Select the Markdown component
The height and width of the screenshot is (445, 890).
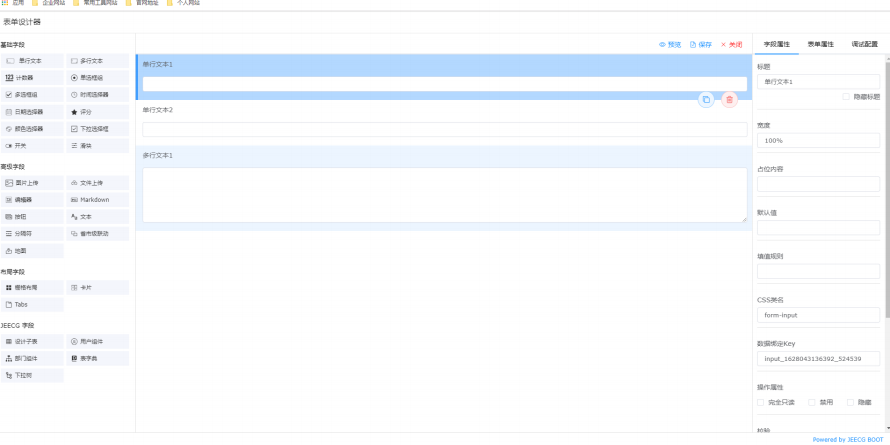click(97, 200)
